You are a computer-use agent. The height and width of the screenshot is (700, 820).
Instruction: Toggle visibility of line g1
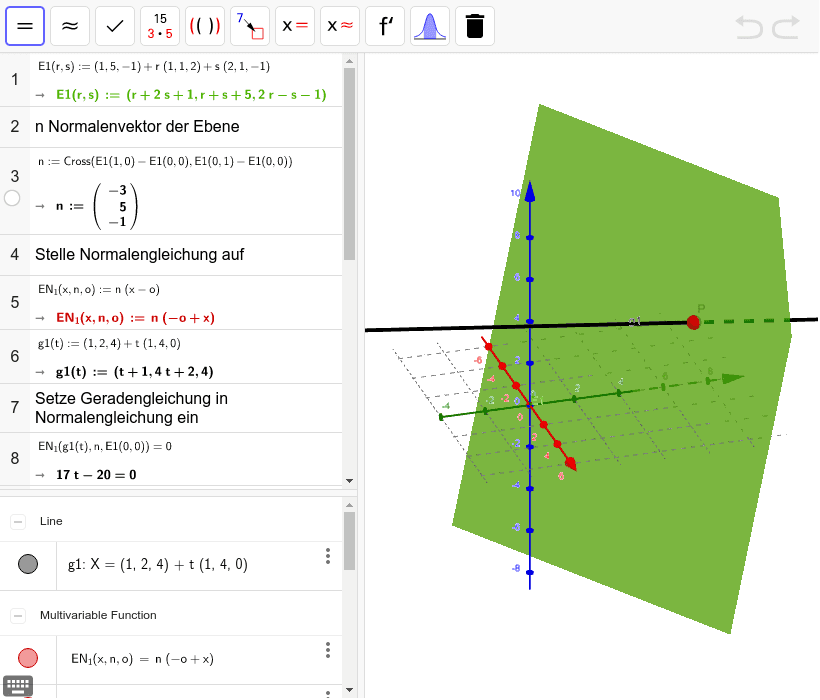(x=28, y=564)
